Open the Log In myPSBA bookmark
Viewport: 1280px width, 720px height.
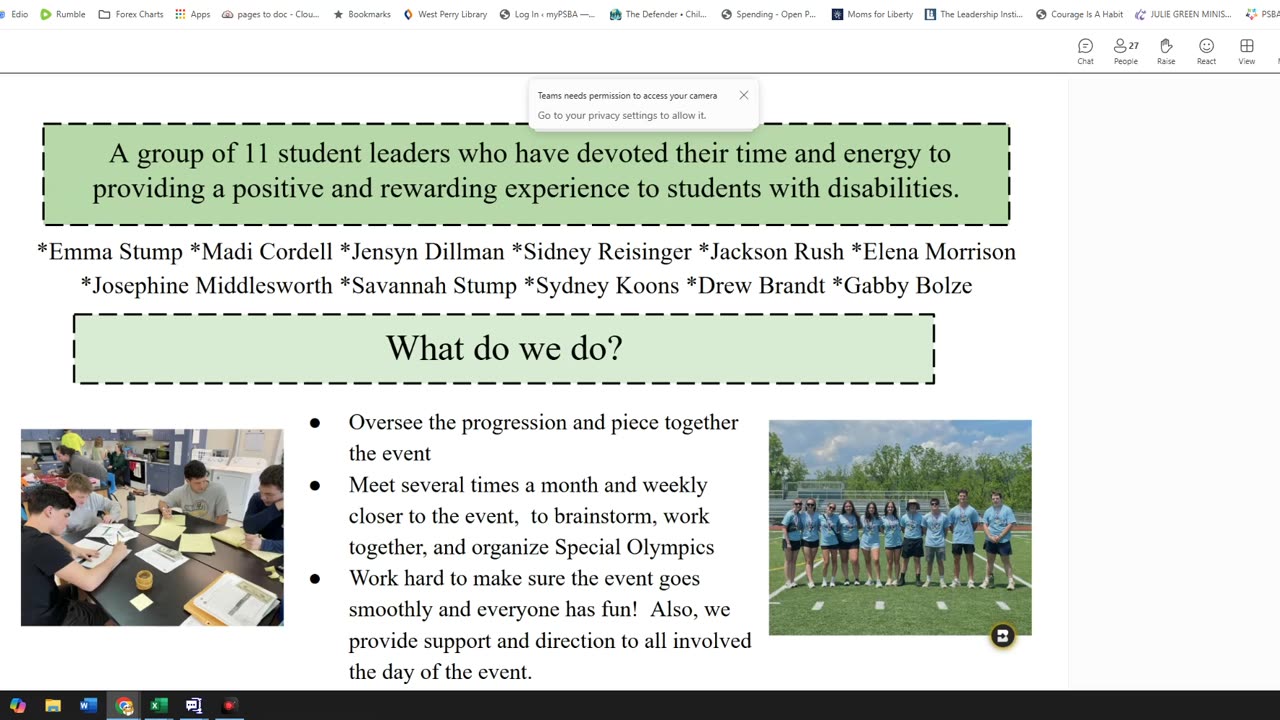[x=547, y=14]
